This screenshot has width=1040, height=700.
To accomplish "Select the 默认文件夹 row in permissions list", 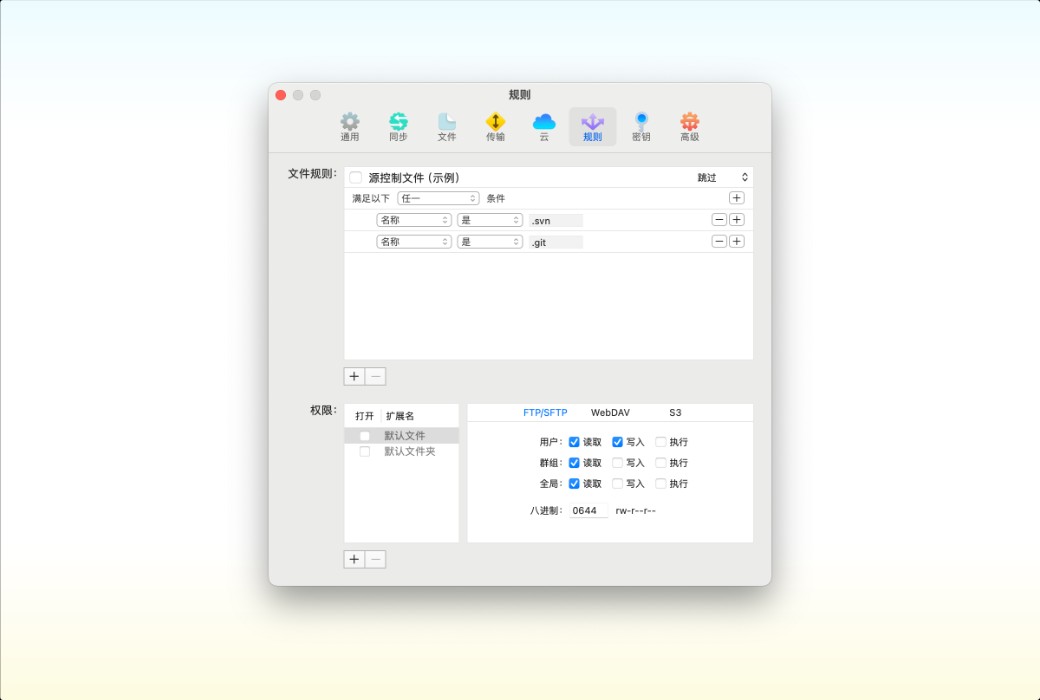I will click(410, 451).
